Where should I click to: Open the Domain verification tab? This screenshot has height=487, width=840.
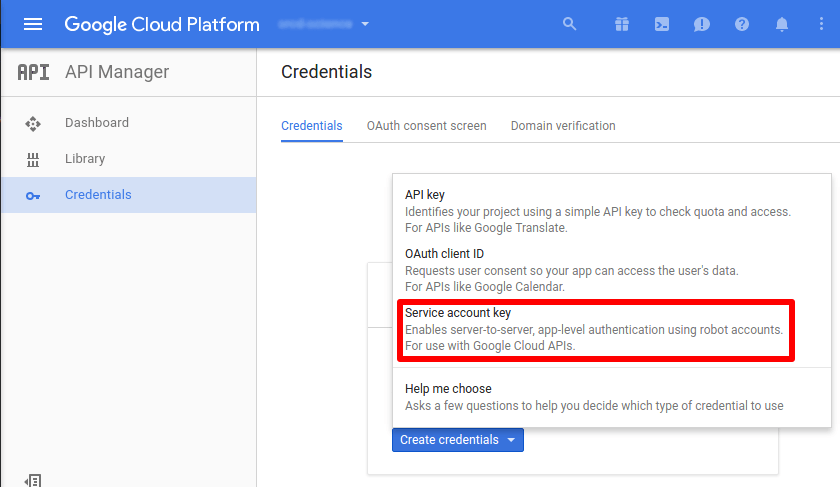[563, 126]
